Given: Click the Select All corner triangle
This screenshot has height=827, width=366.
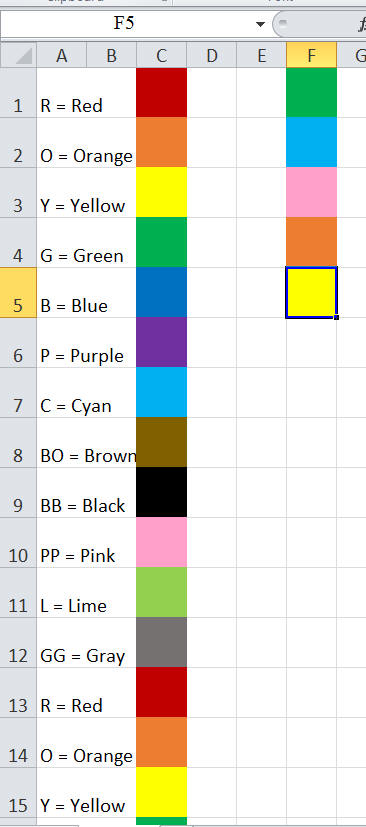Looking at the screenshot, I should point(18,55).
